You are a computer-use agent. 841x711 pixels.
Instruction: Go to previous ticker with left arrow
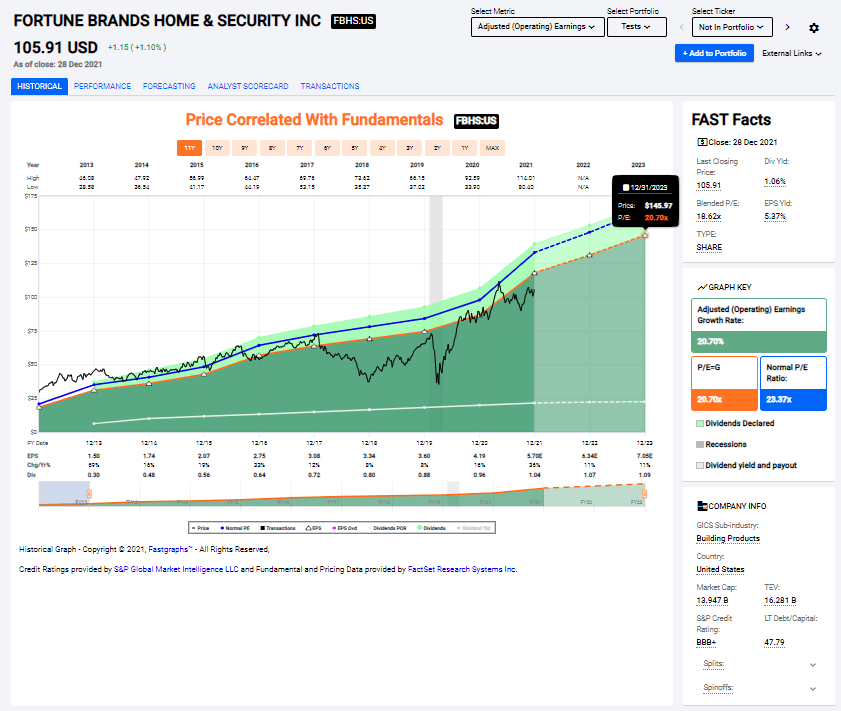(x=681, y=27)
